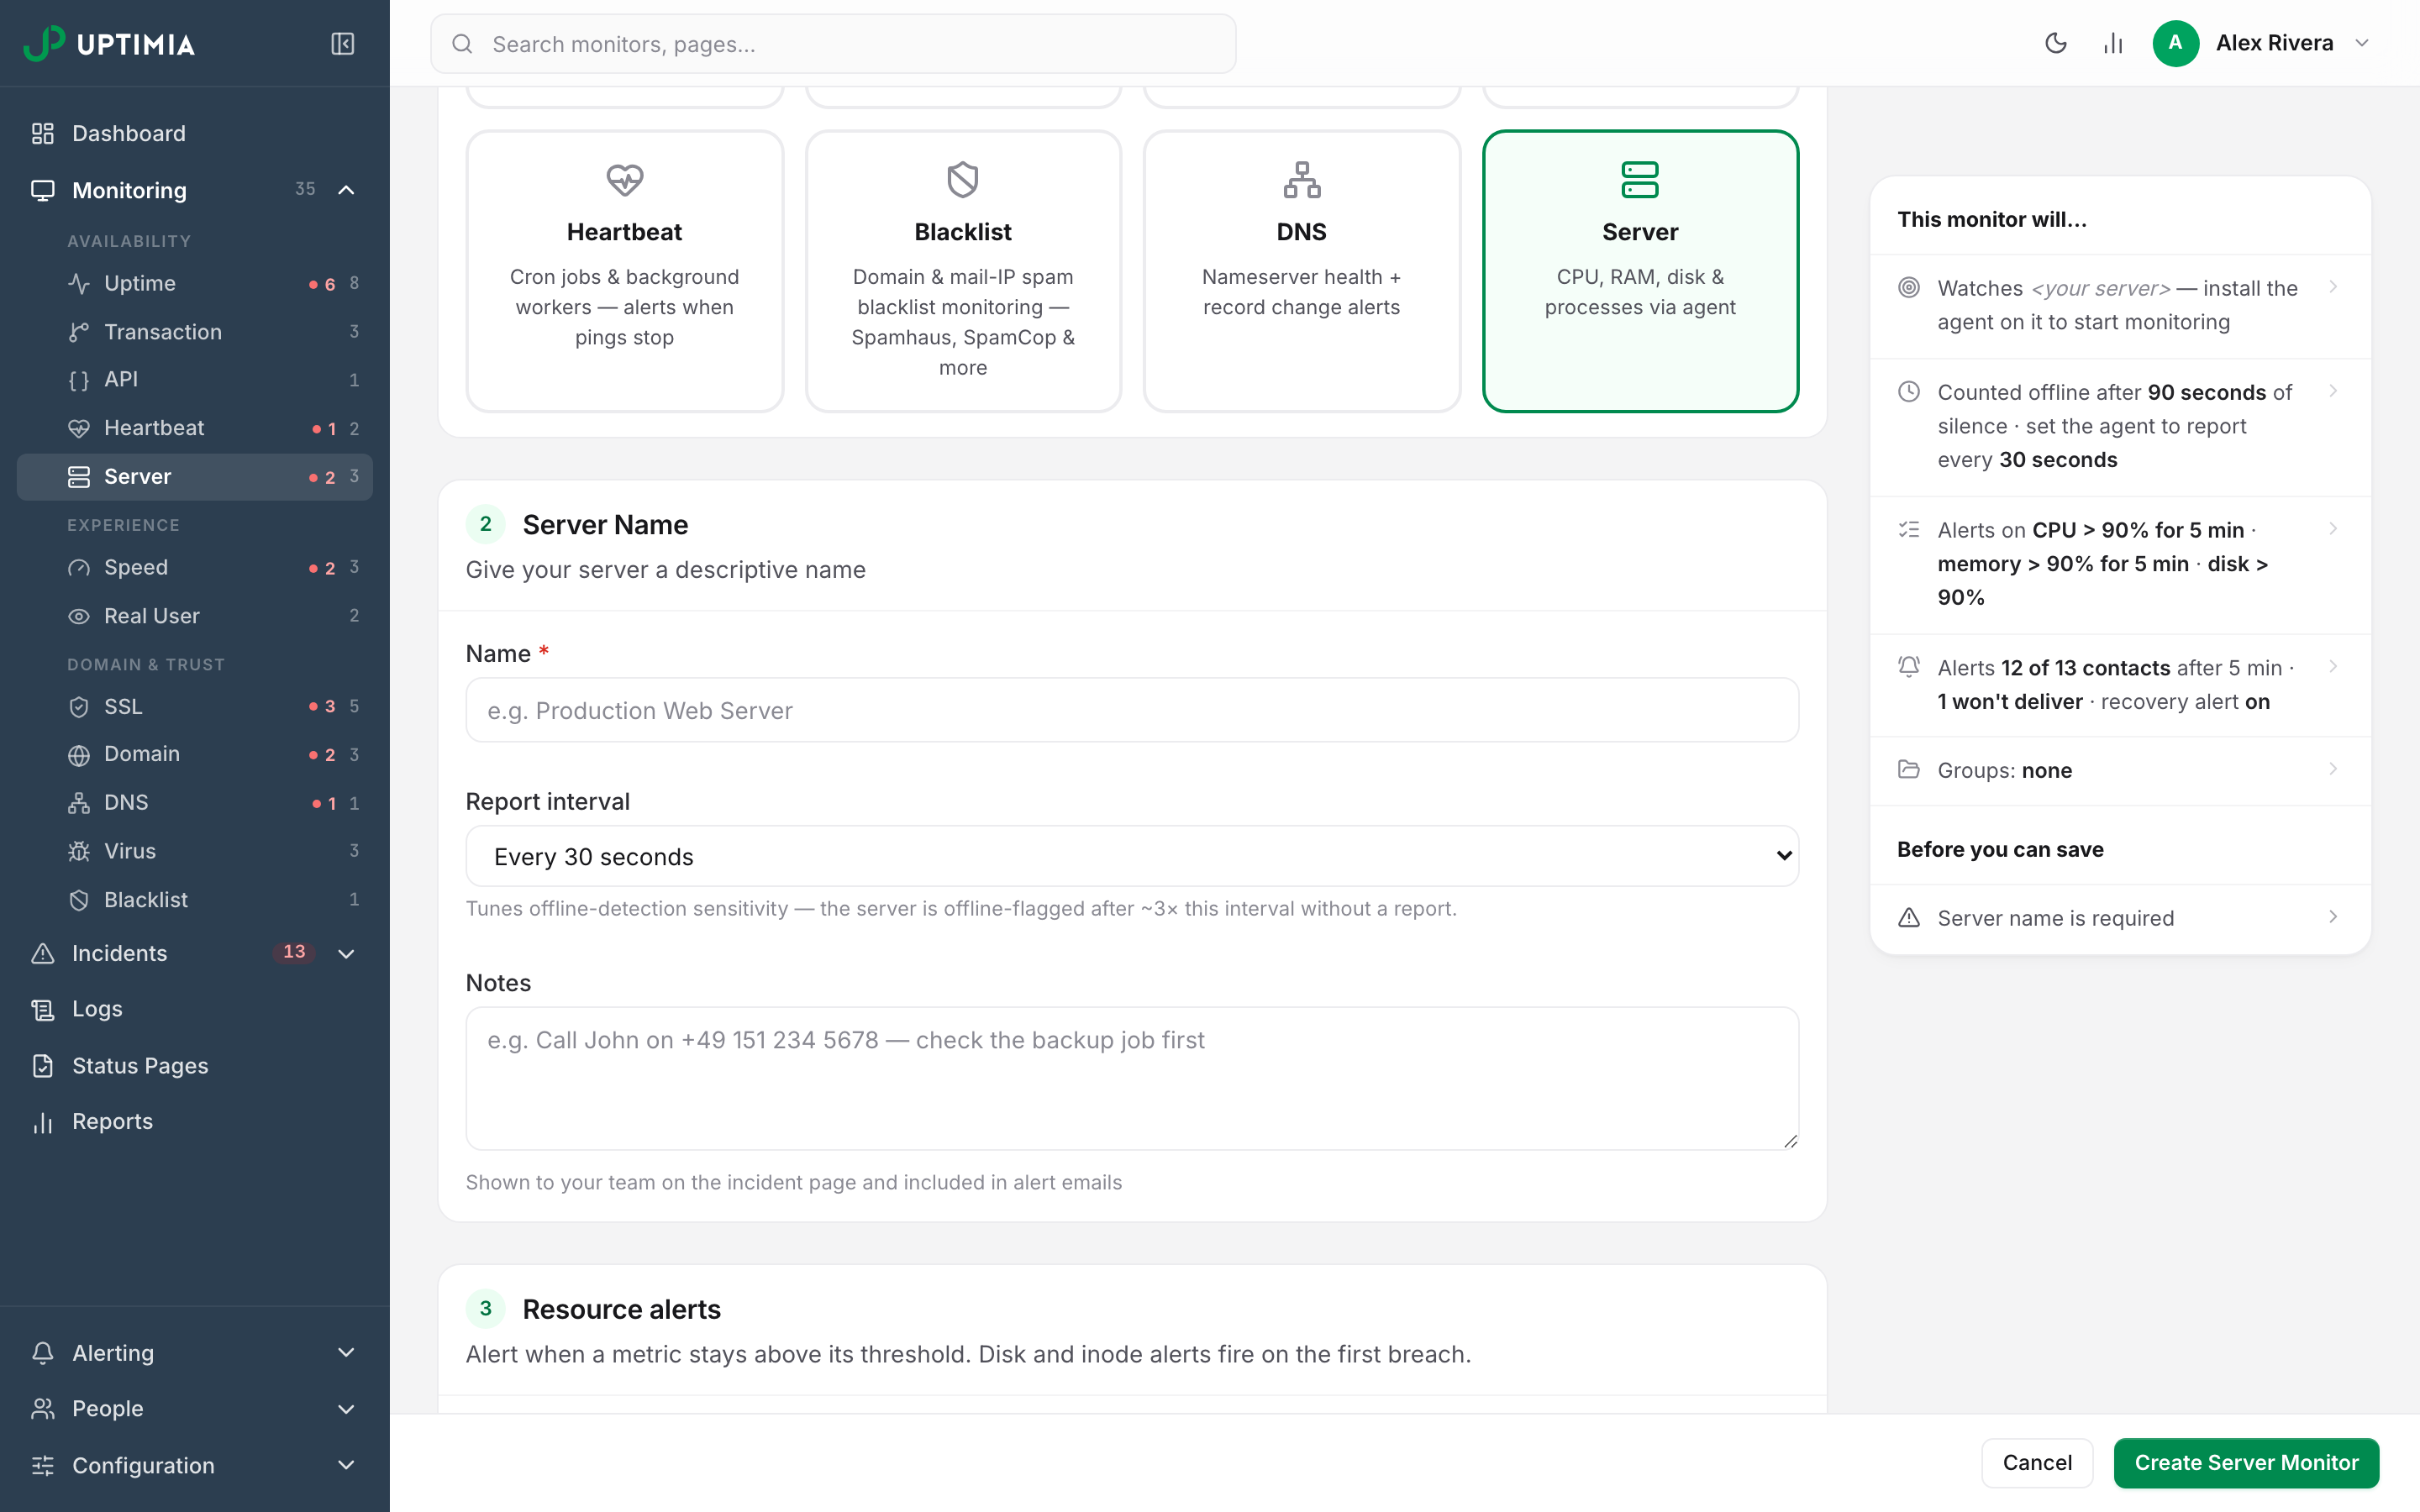Screen dimensions: 2420x1512
Task: Click the Uptimia logo
Action: (x=109, y=44)
